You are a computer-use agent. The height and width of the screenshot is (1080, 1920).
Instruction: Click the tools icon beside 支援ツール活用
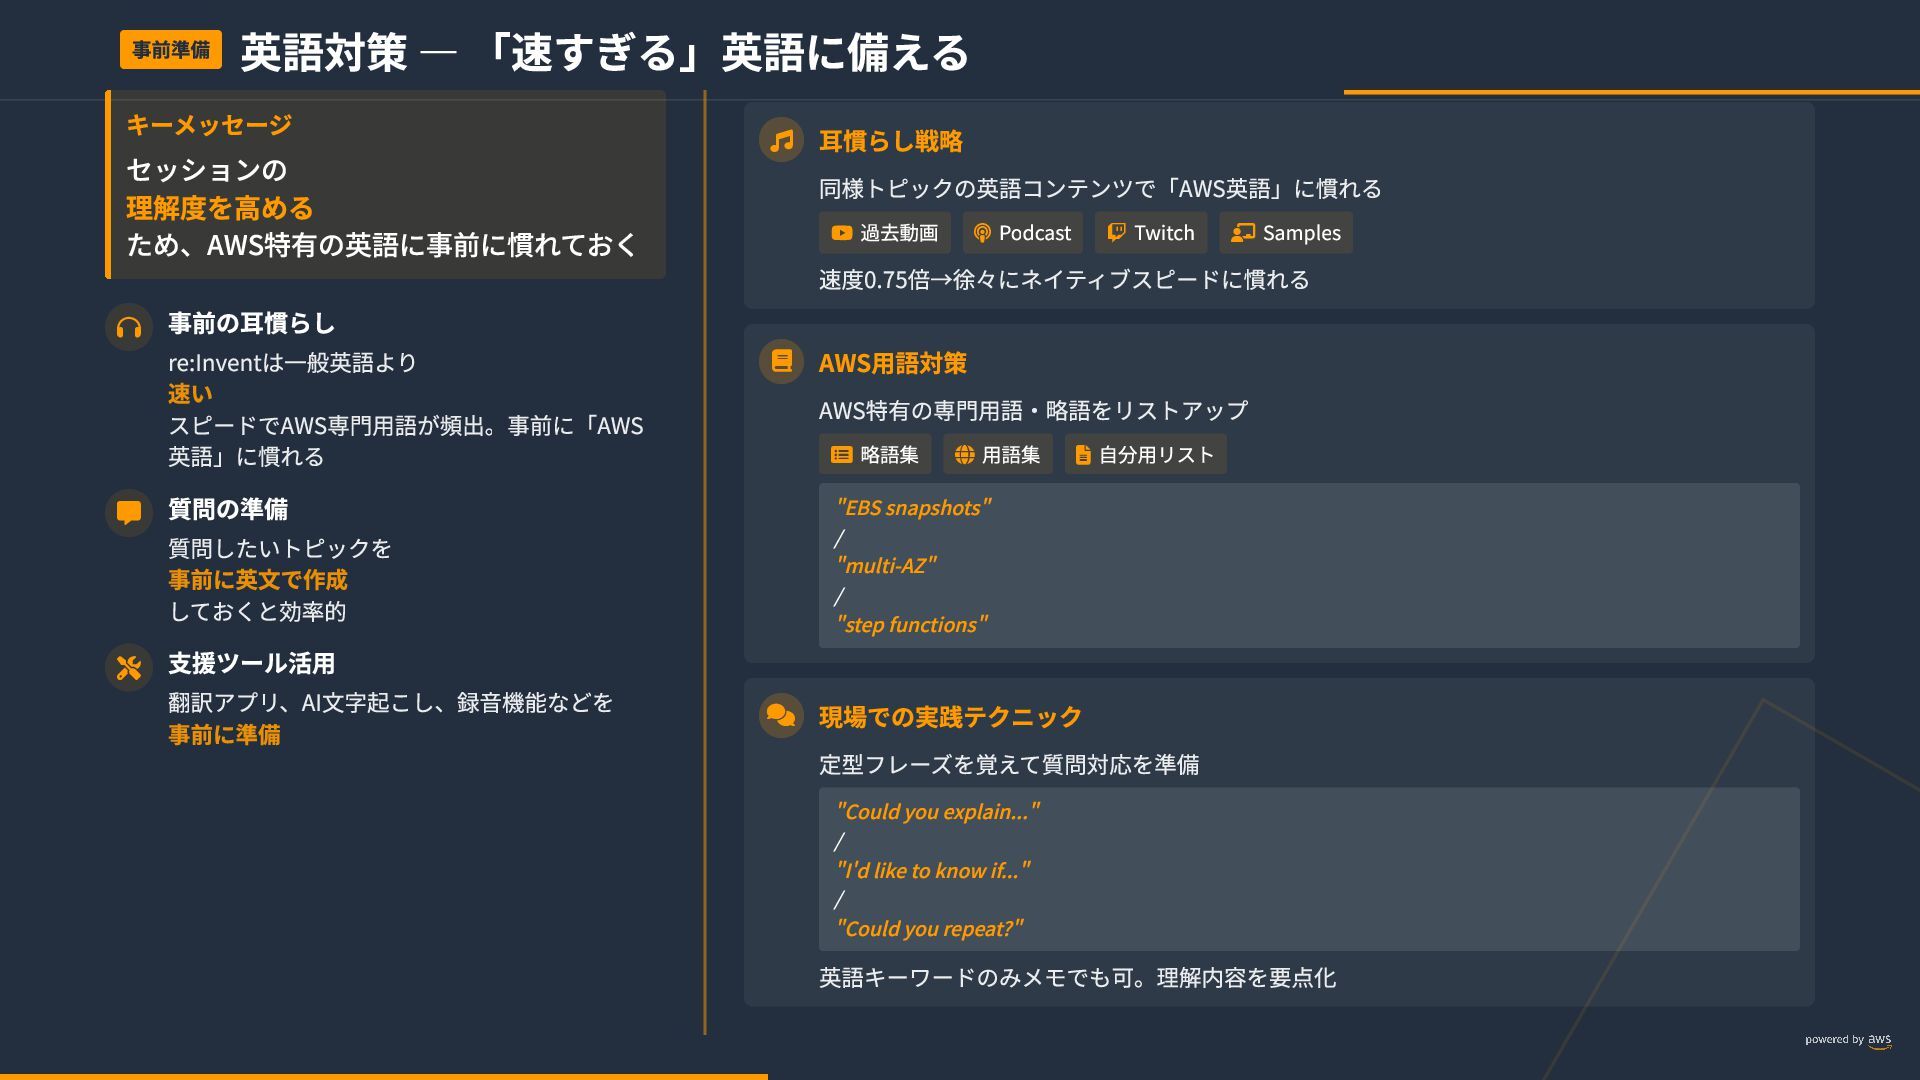pos(129,668)
